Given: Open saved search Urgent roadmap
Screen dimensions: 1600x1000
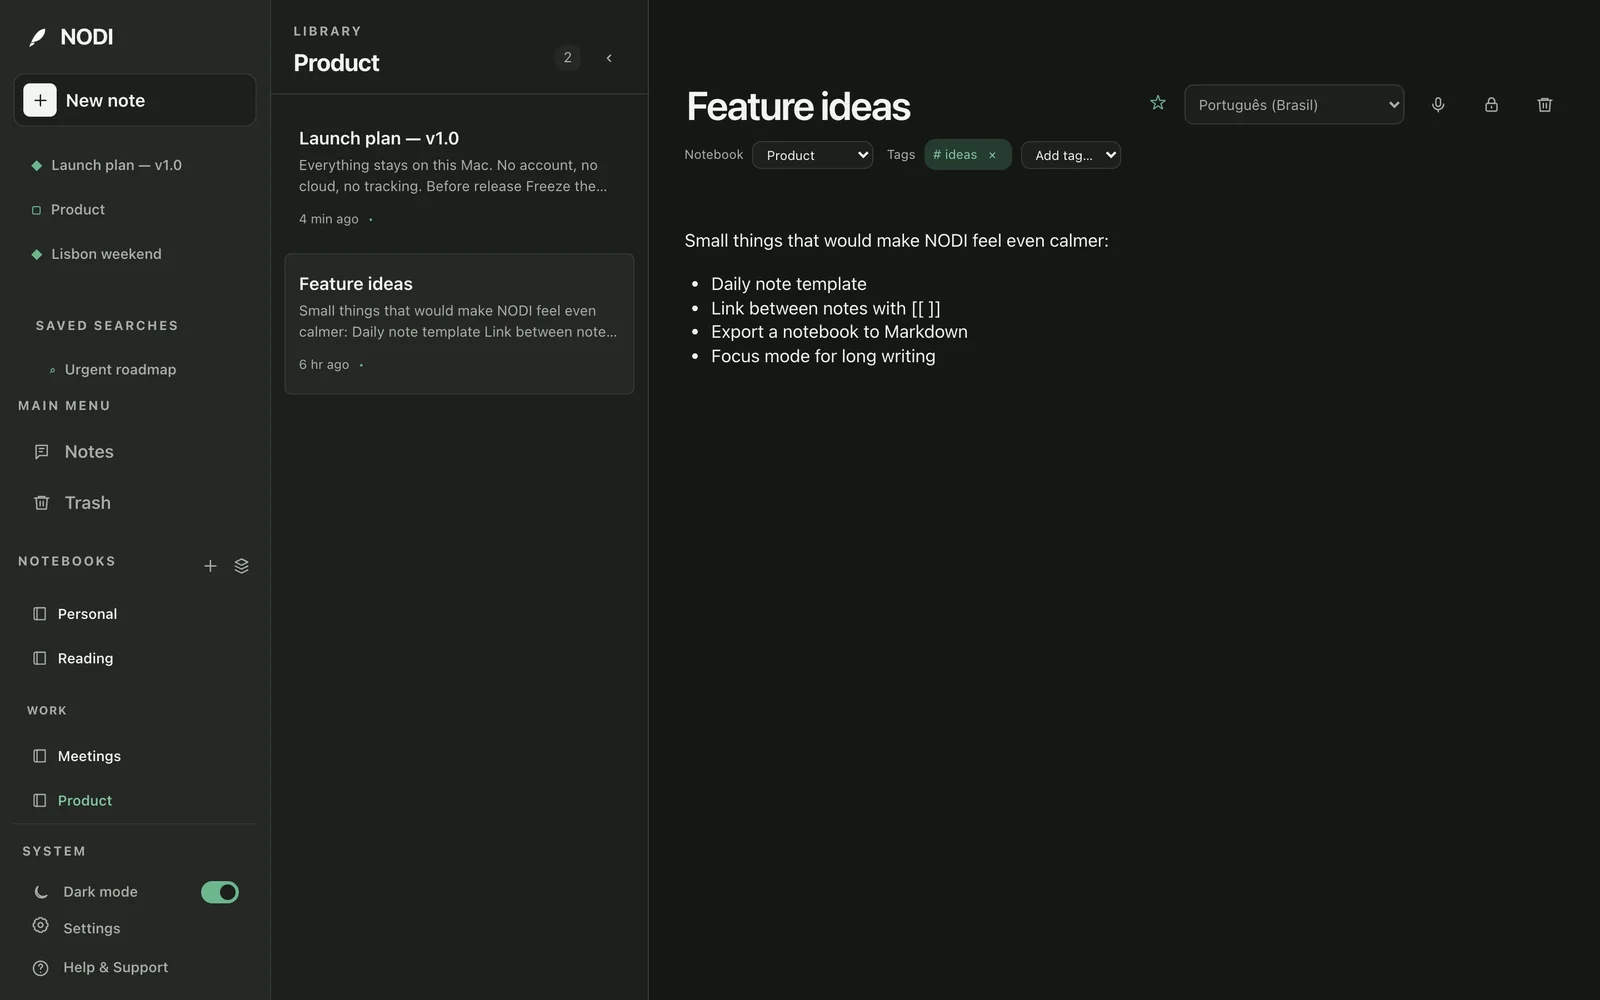Looking at the screenshot, I should pyautogui.click(x=120, y=369).
